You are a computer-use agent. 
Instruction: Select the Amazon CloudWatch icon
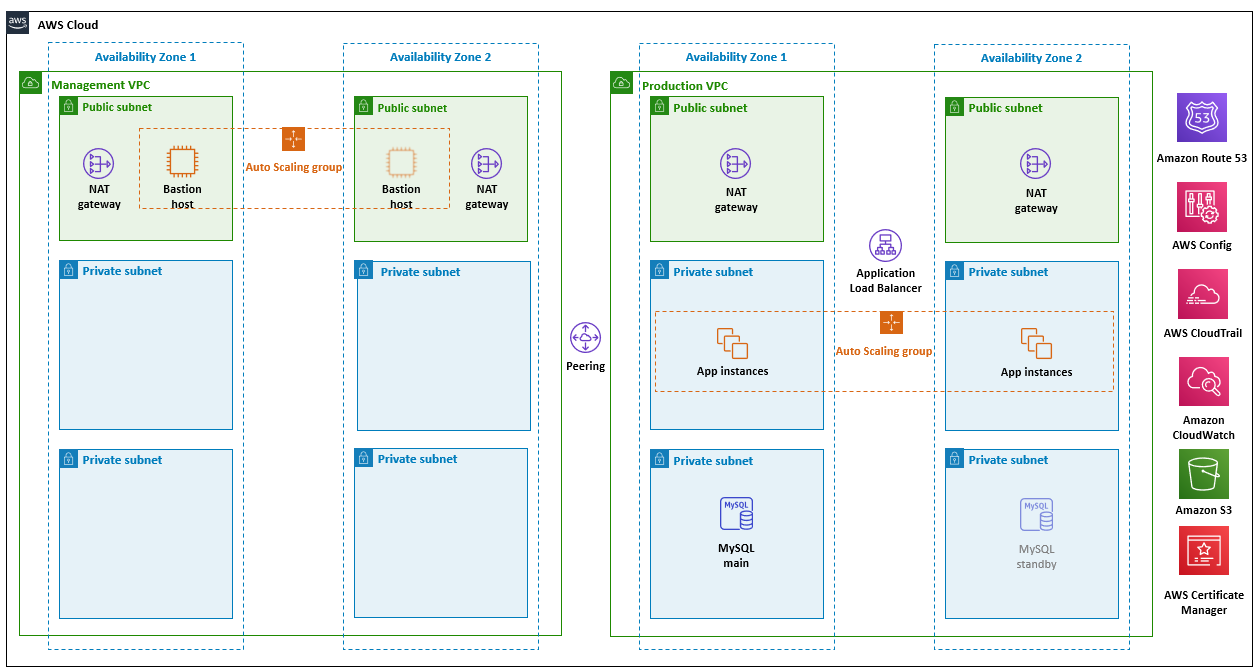click(1202, 382)
